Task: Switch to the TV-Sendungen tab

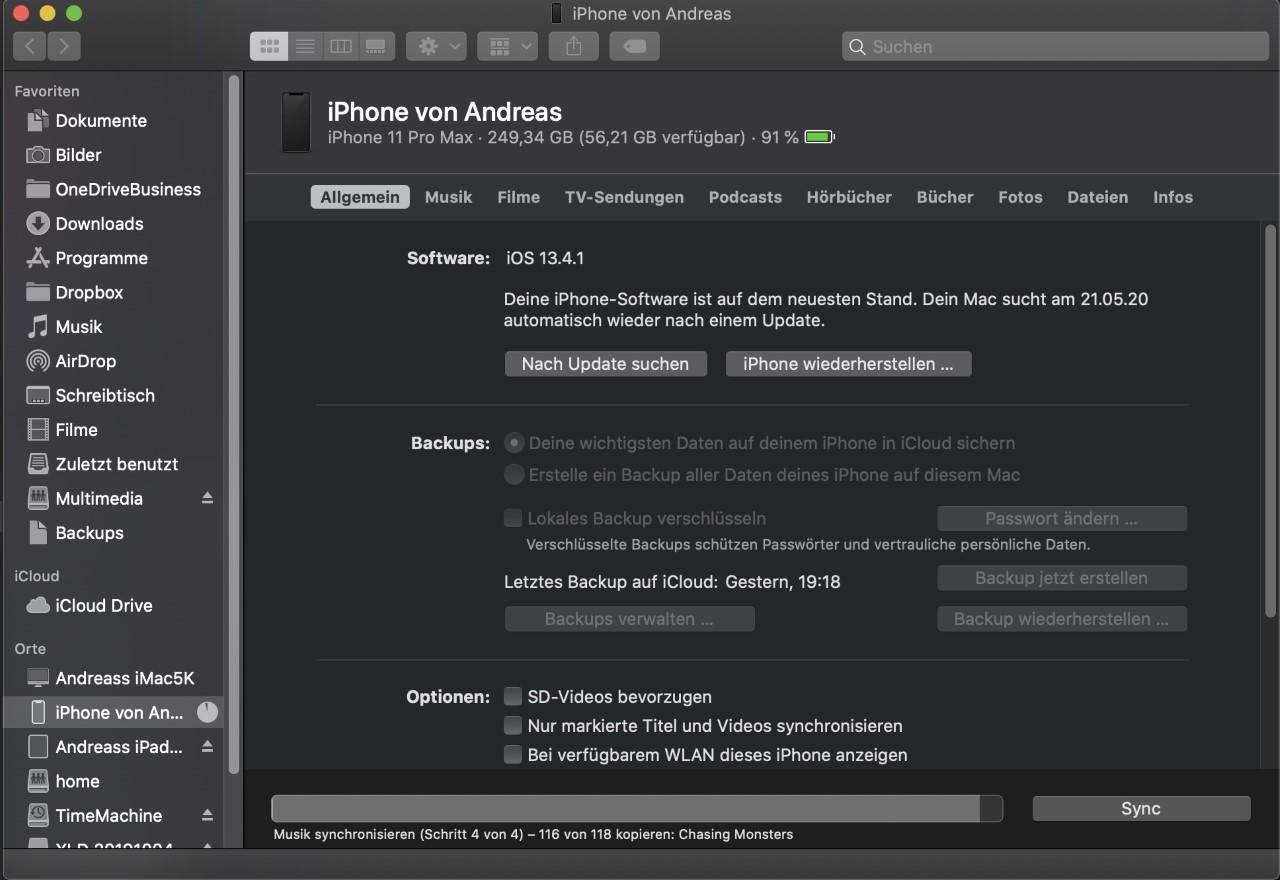Action: 624,197
